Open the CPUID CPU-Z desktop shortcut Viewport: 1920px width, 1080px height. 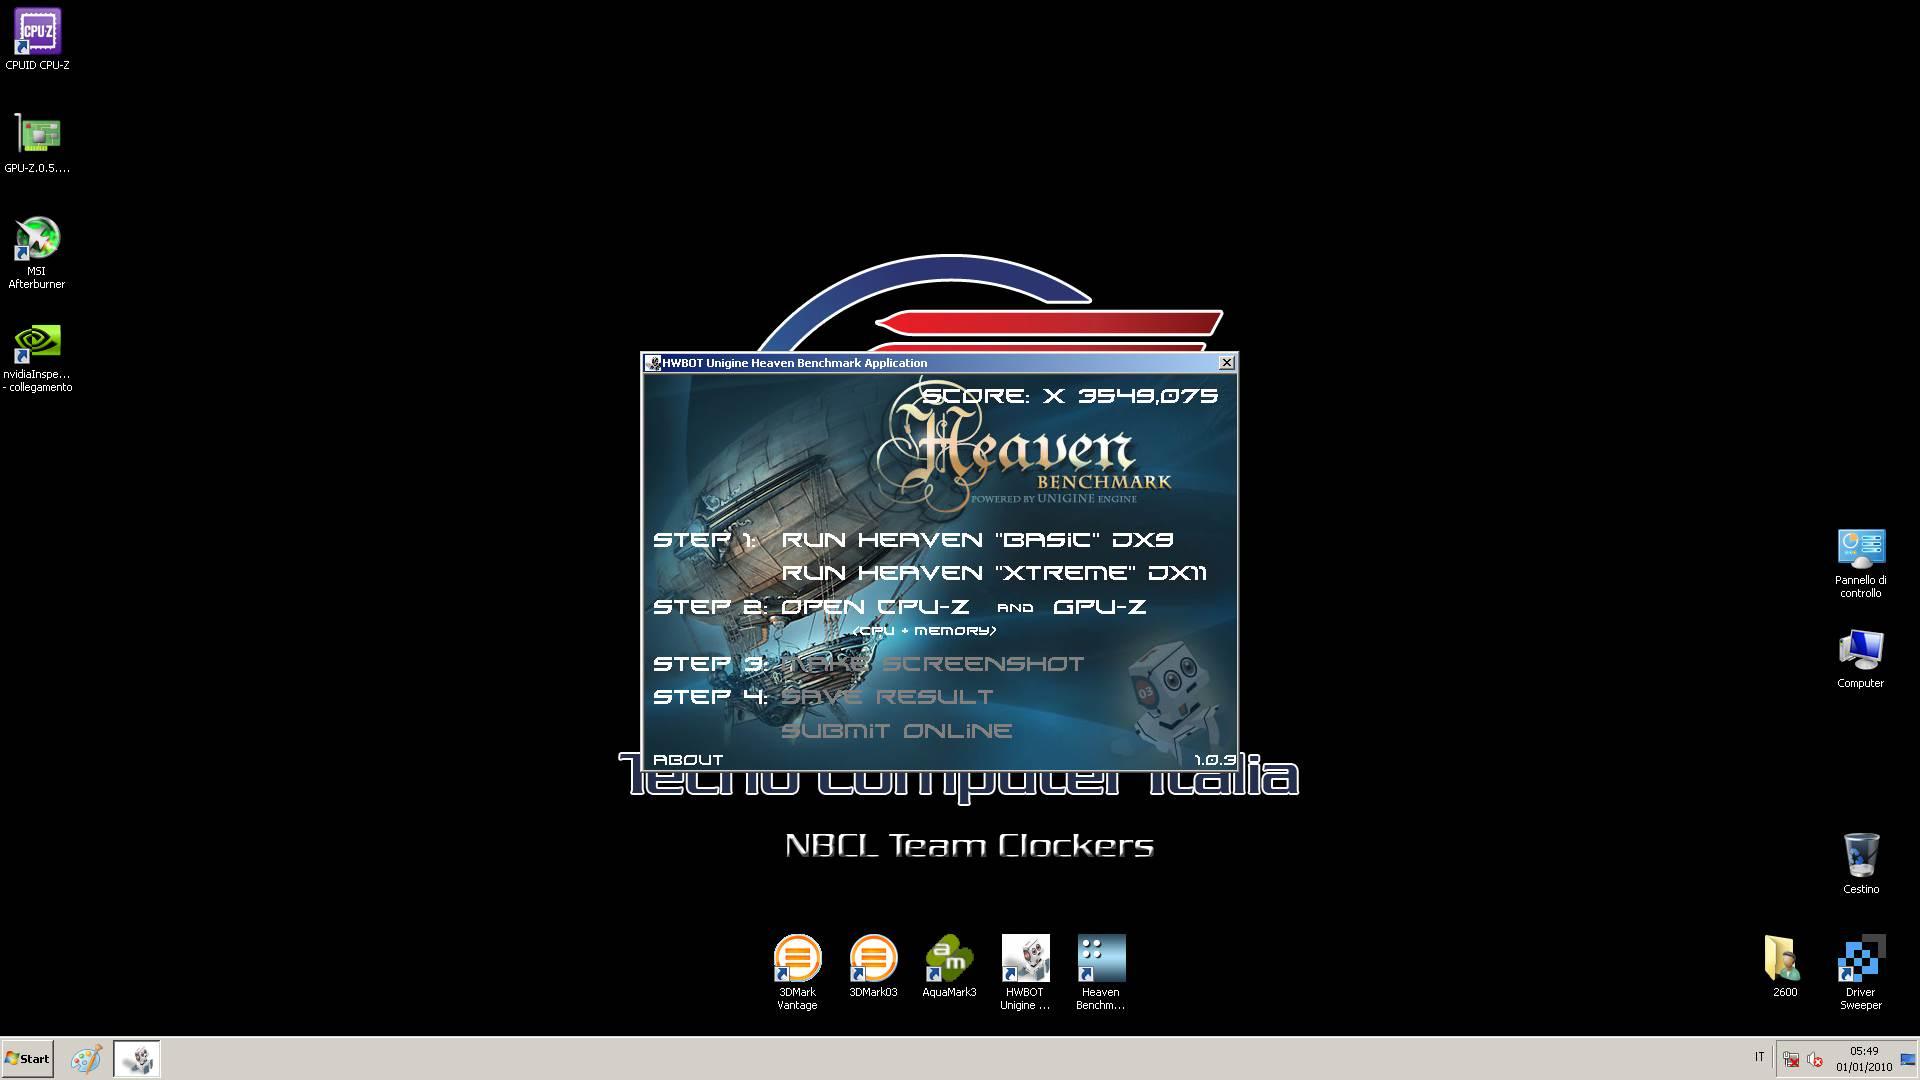tap(38, 40)
